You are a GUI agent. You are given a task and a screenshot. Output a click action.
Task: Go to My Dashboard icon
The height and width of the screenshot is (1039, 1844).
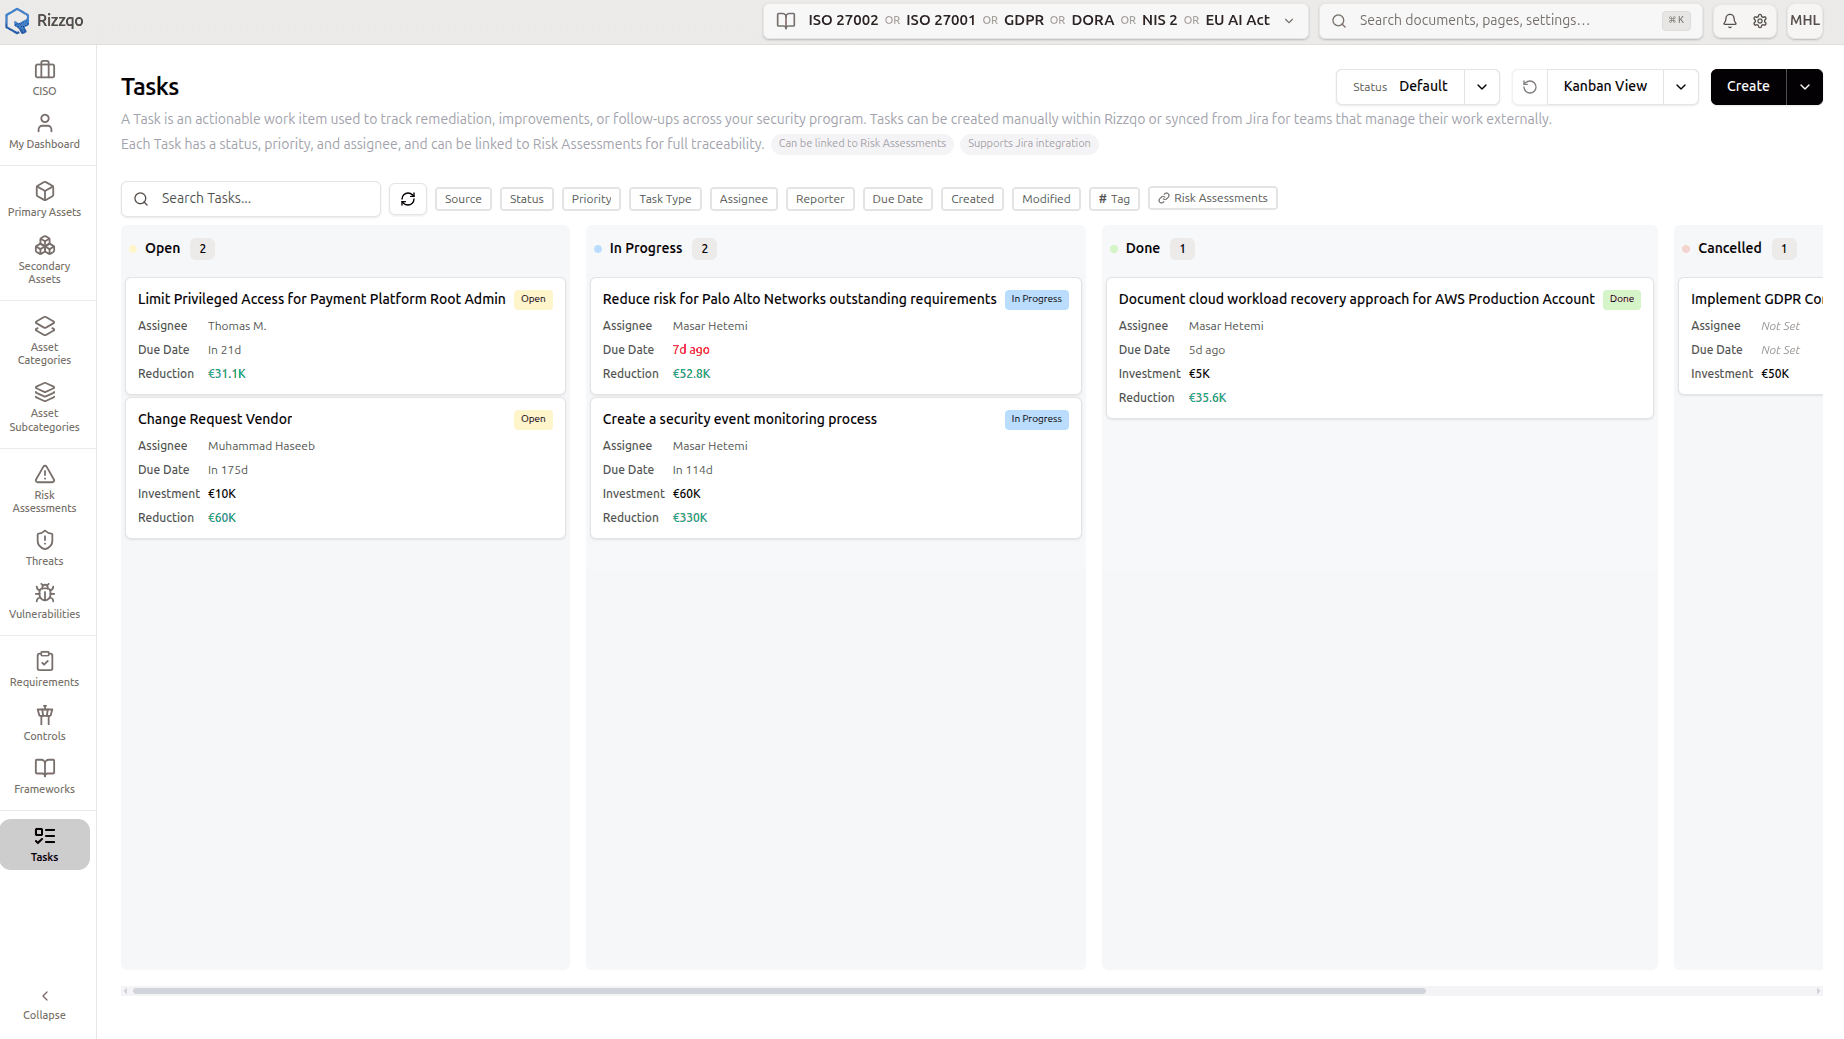pos(45,123)
